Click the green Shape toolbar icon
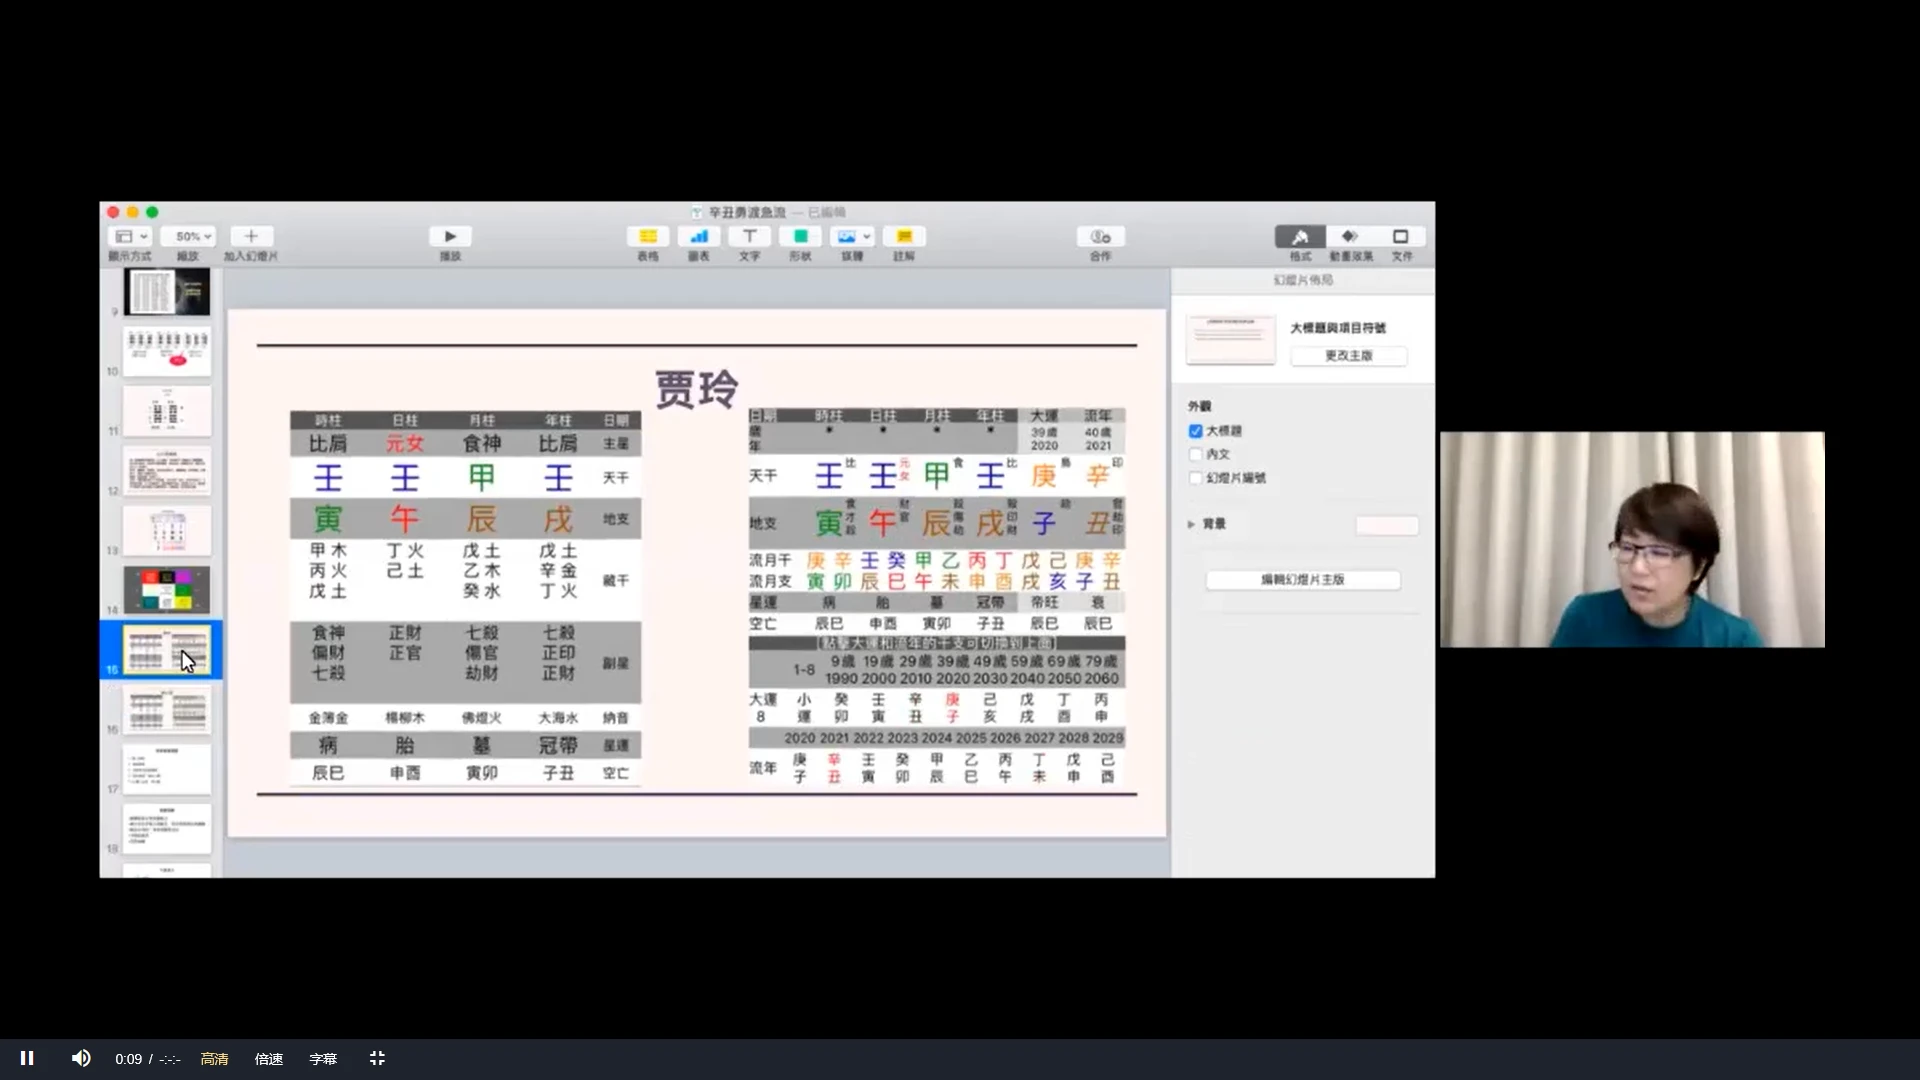 (800, 237)
